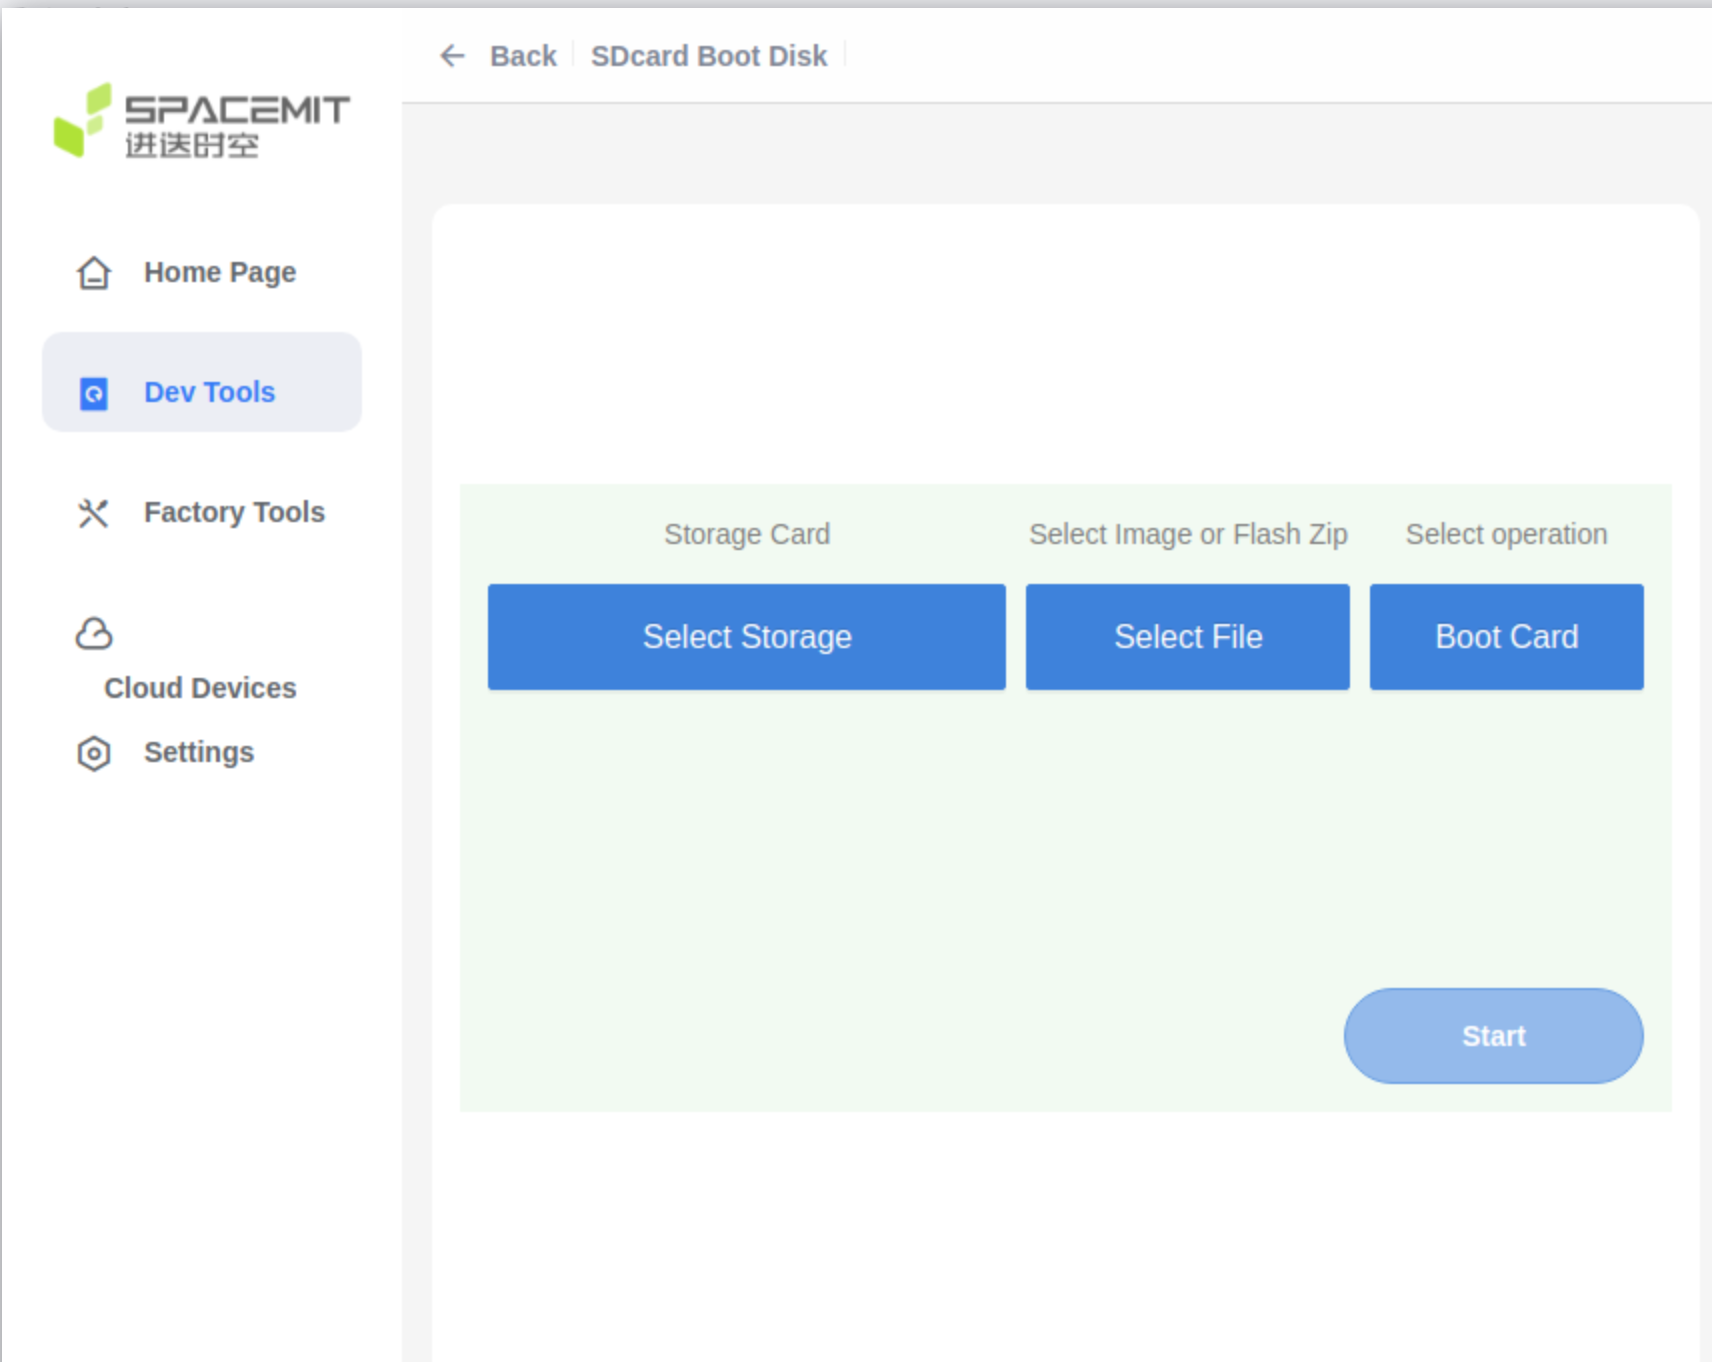Select the Home Page house icon

93,272
